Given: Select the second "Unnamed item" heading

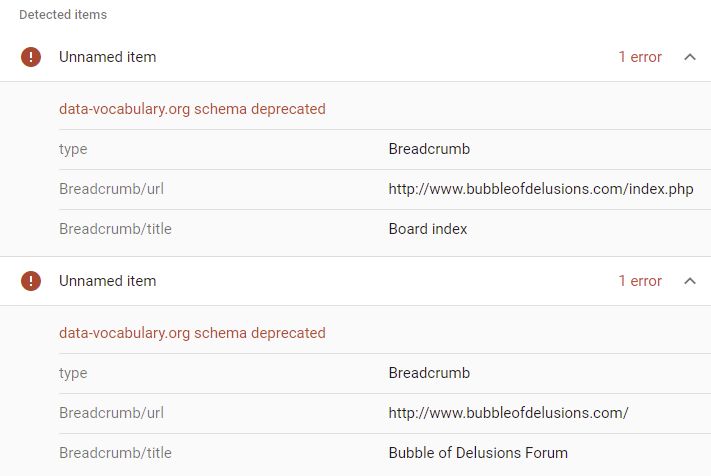Looking at the screenshot, I should click(x=107, y=281).
